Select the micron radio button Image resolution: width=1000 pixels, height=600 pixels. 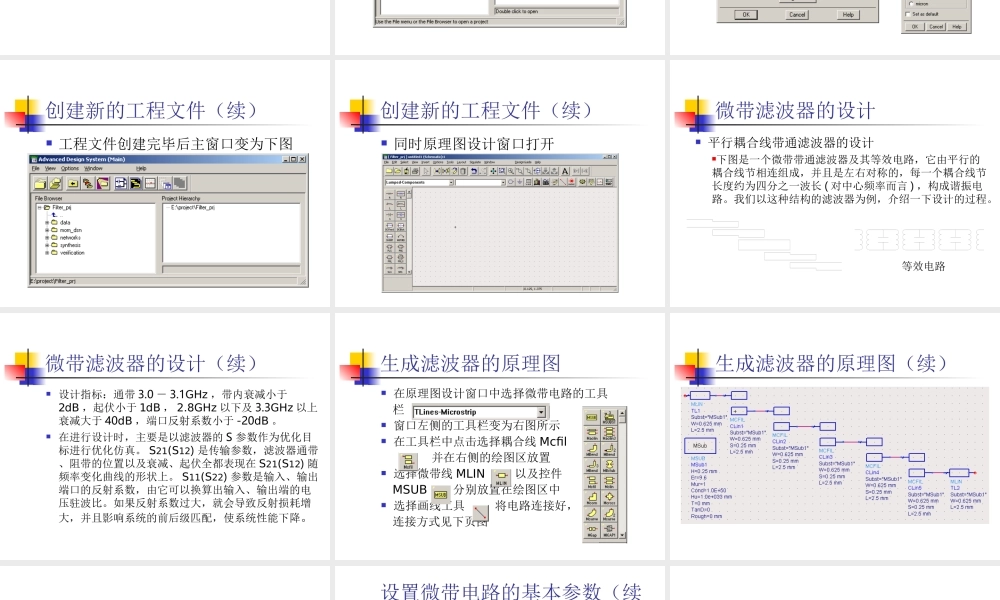911,3
